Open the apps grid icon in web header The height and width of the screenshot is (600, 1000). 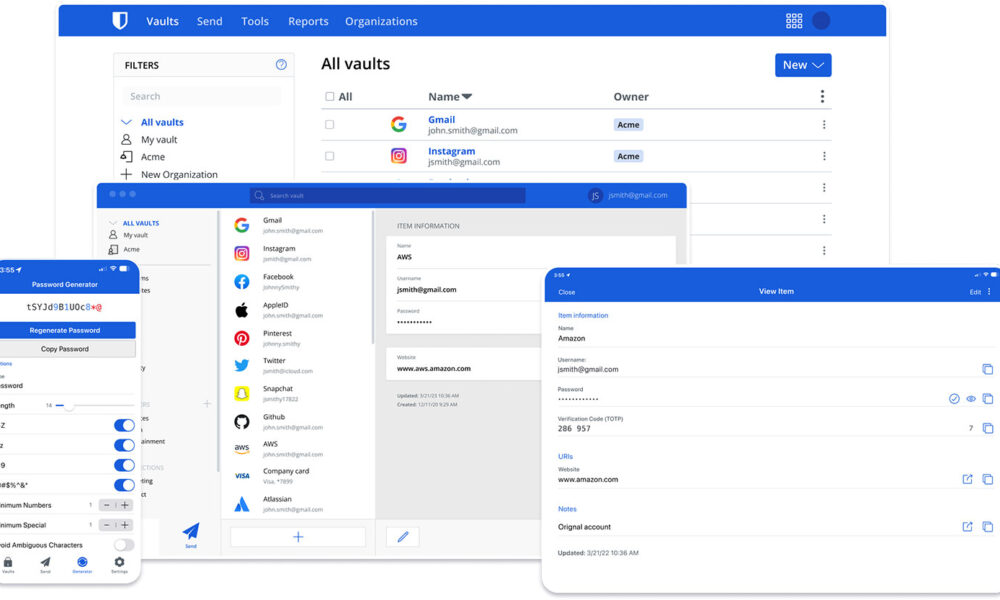(794, 21)
